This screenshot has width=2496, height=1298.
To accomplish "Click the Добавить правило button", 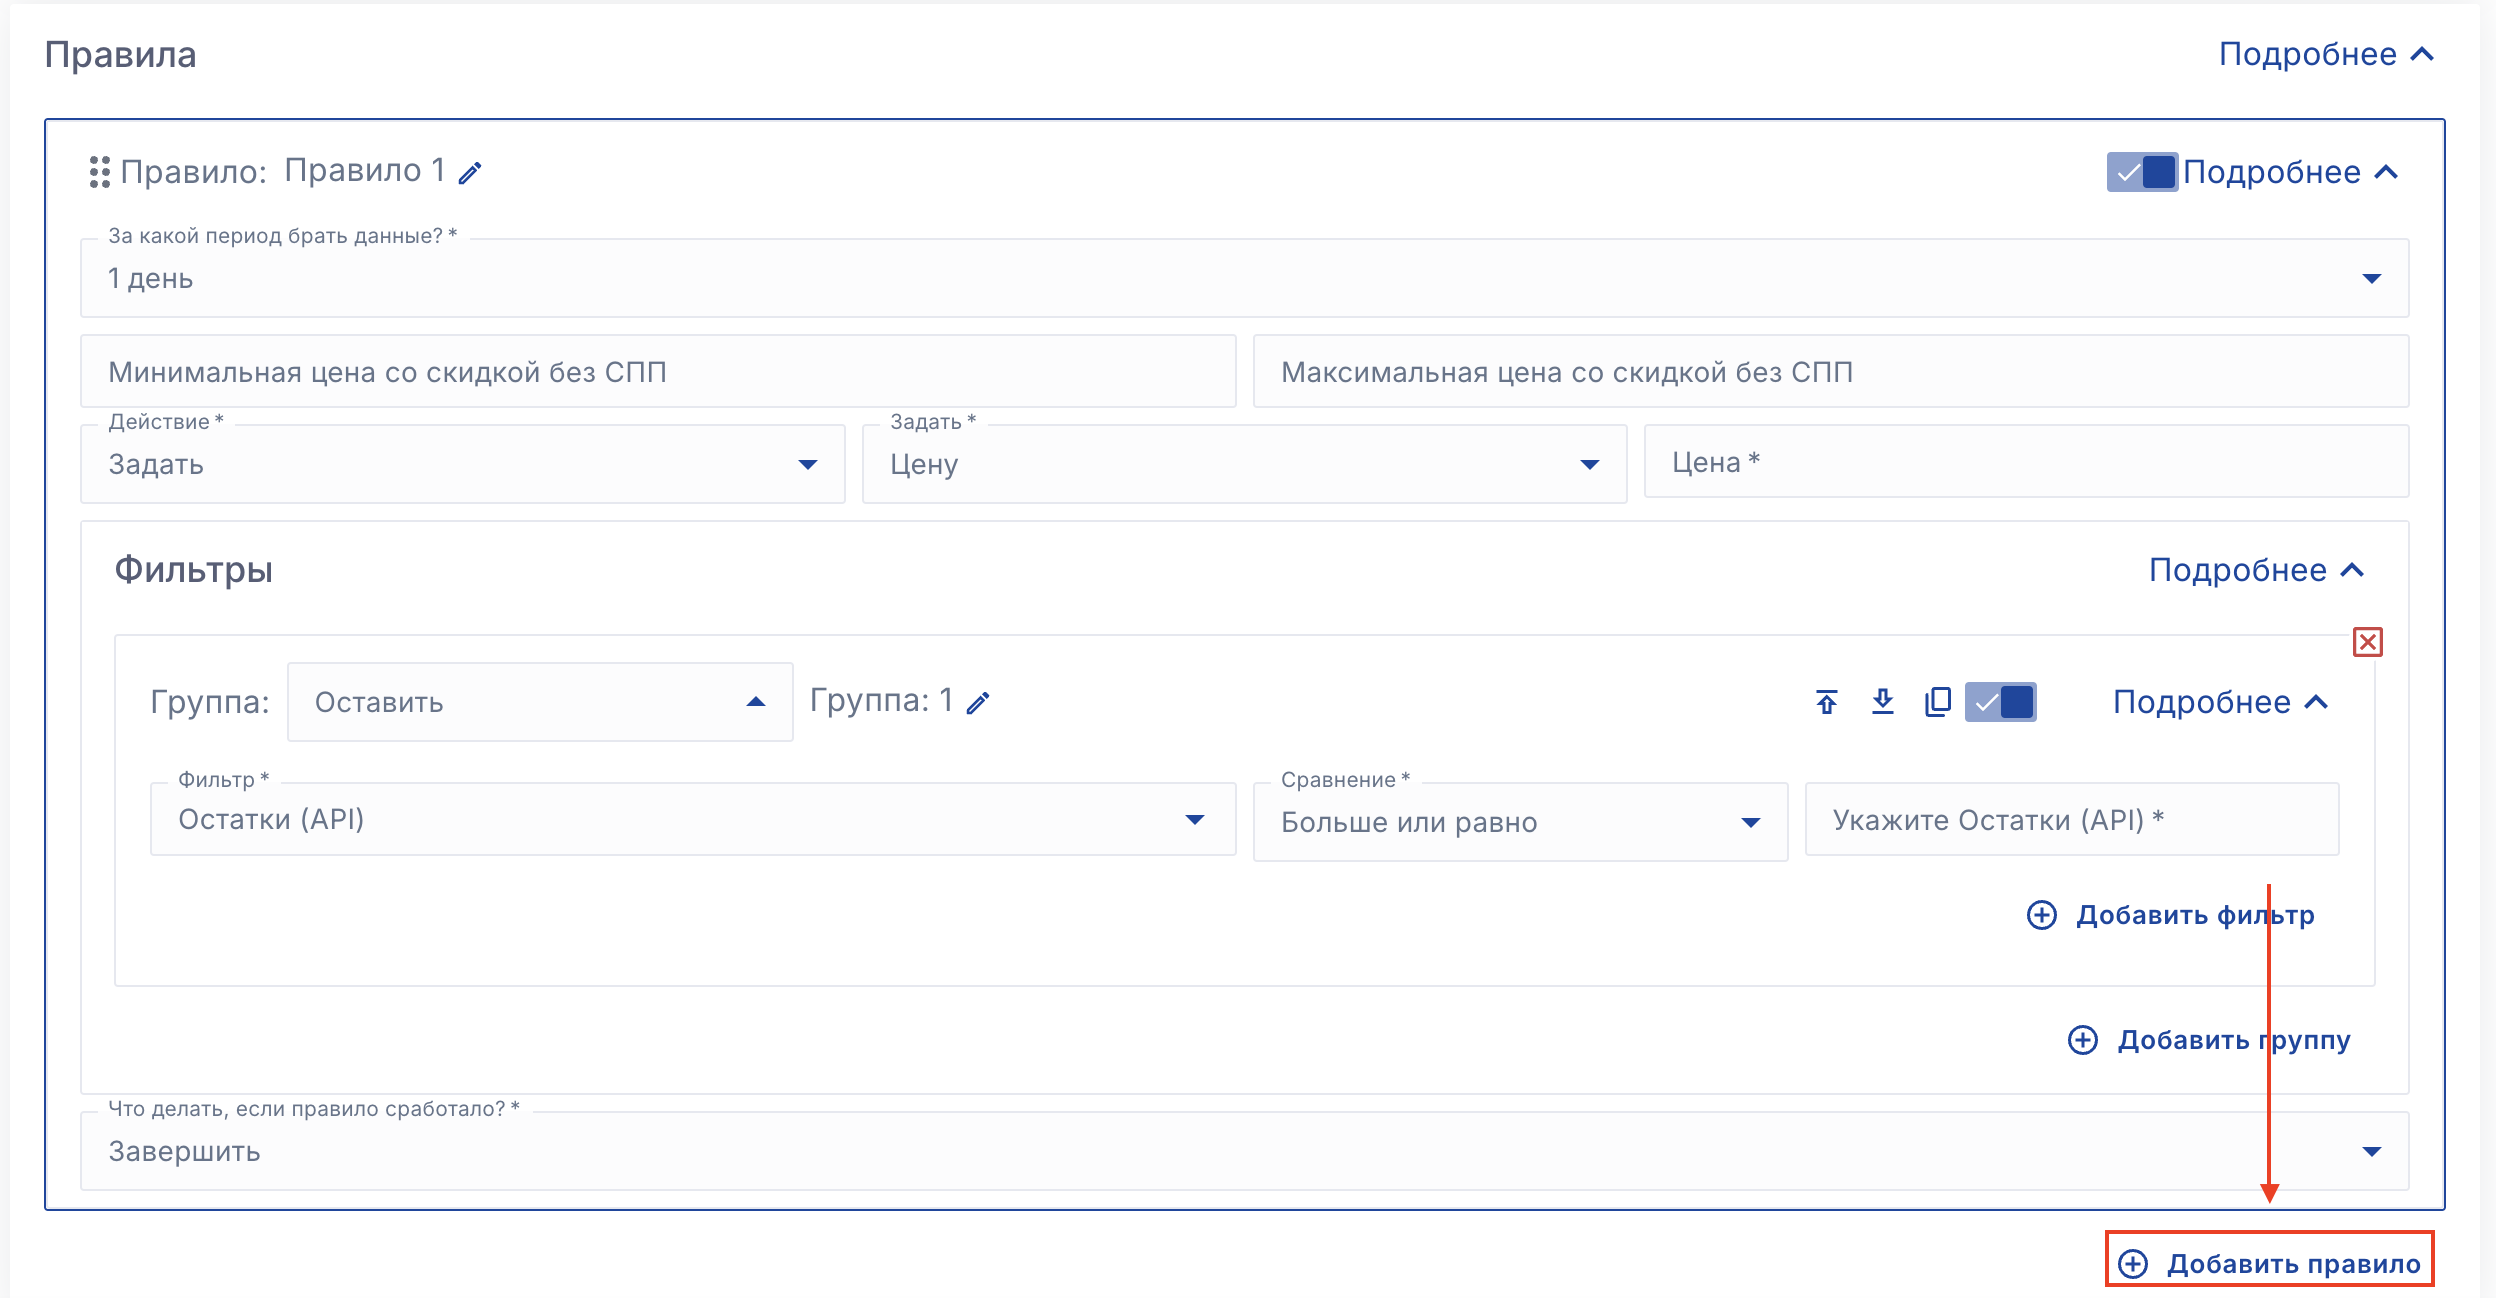I will click(2270, 1263).
